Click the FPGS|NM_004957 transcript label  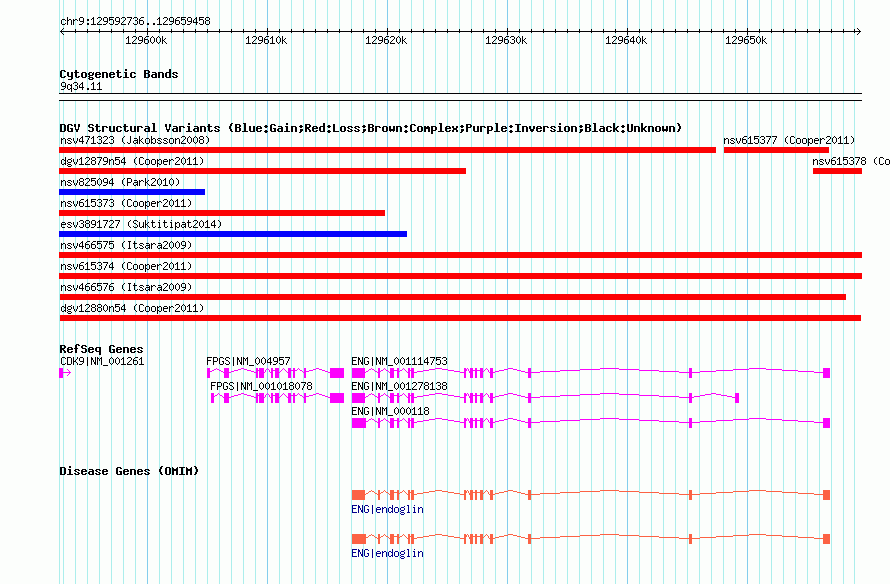click(248, 361)
